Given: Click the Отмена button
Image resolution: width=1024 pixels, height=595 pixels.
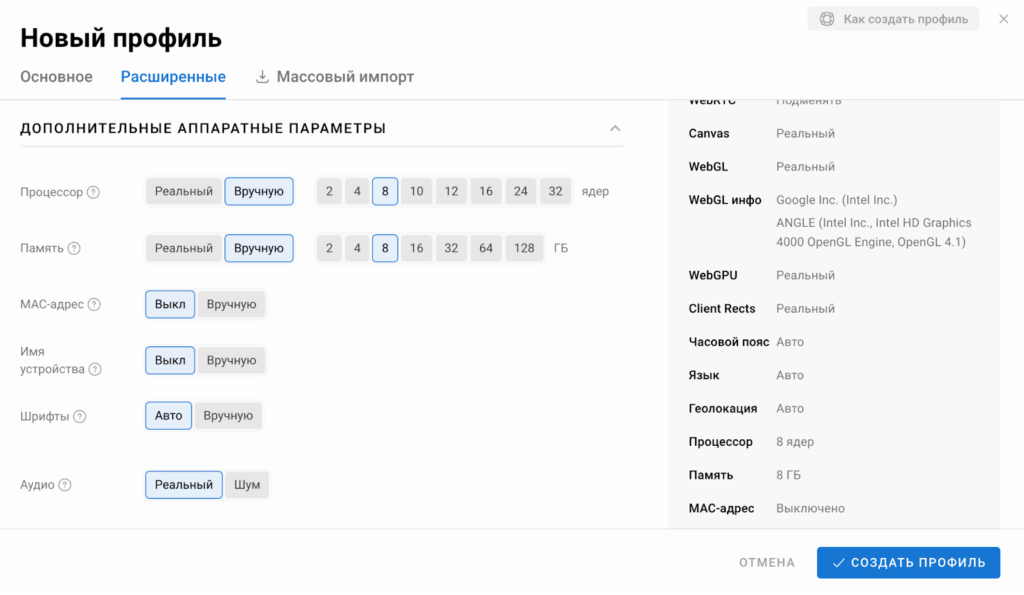Looking at the screenshot, I should (x=767, y=563).
